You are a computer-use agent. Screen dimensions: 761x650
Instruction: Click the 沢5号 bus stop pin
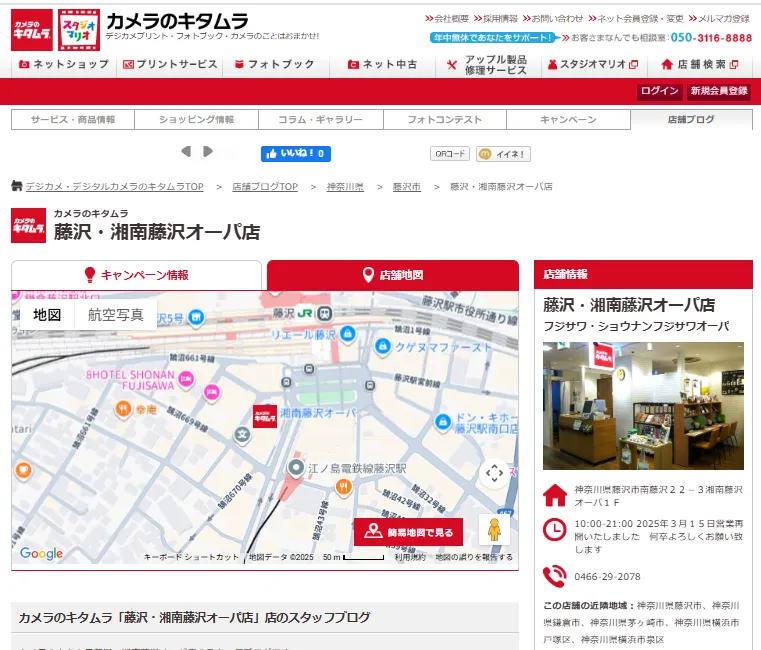click(x=196, y=318)
